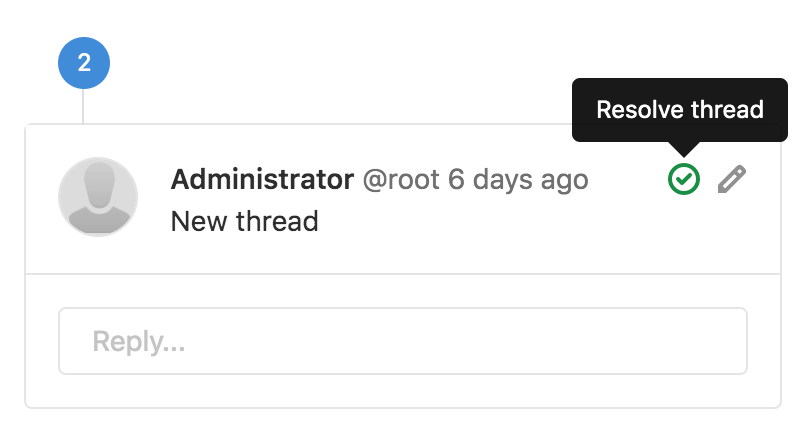Click the pencil icon to edit comment

click(732, 180)
